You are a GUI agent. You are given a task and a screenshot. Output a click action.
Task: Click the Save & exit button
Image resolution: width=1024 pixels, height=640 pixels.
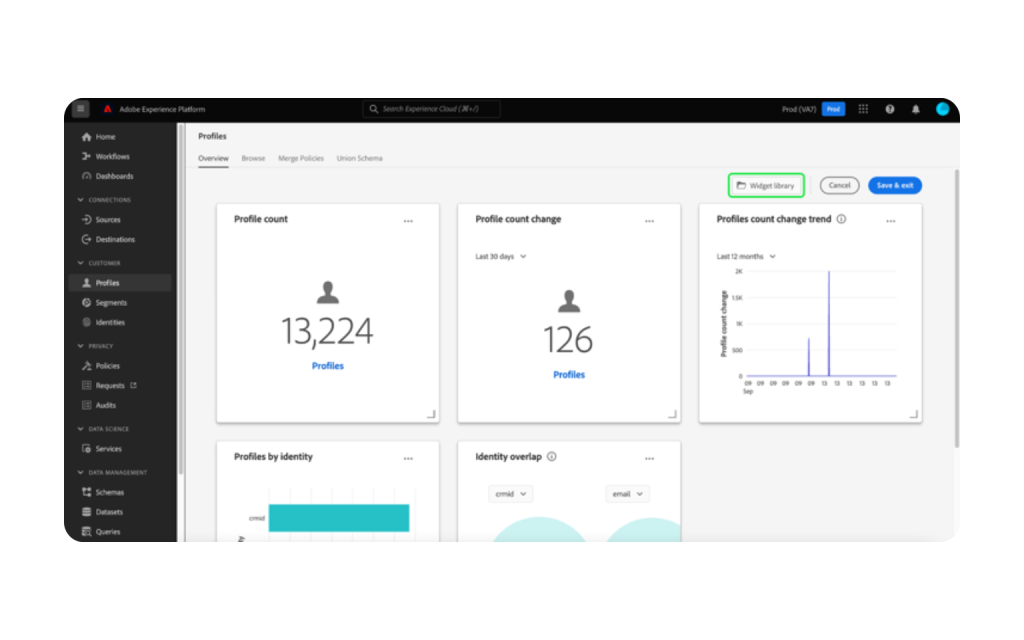point(894,186)
